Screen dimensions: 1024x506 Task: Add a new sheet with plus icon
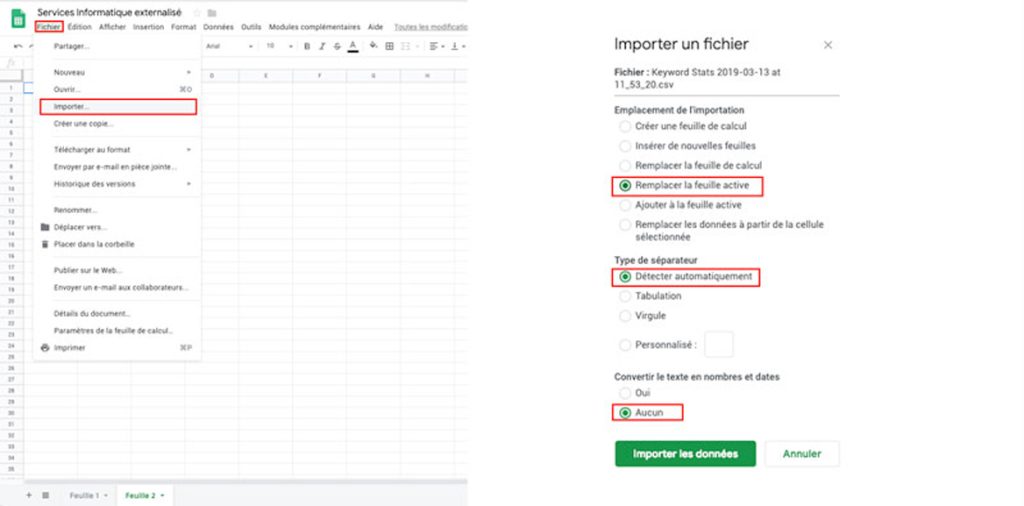coord(29,496)
